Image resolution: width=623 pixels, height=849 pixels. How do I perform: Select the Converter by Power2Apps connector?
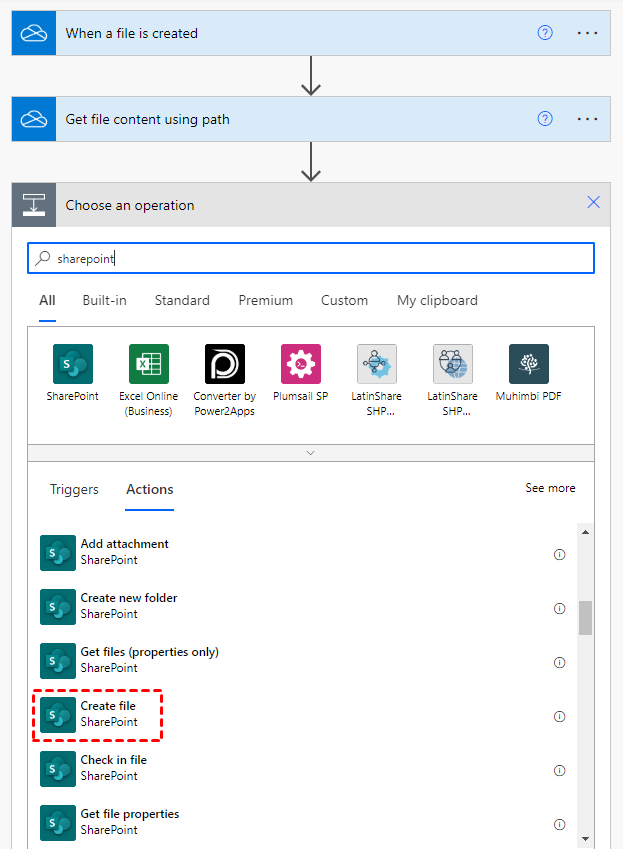[x=225, y=380]
